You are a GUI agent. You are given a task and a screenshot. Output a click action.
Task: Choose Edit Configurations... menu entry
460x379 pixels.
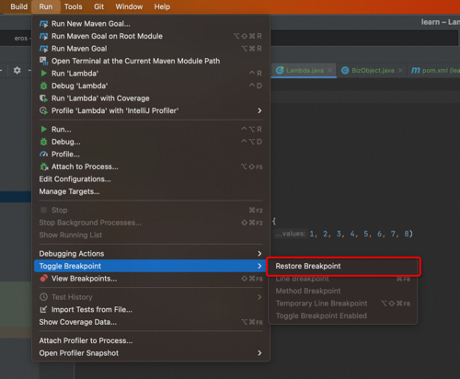tap(75, 179)
